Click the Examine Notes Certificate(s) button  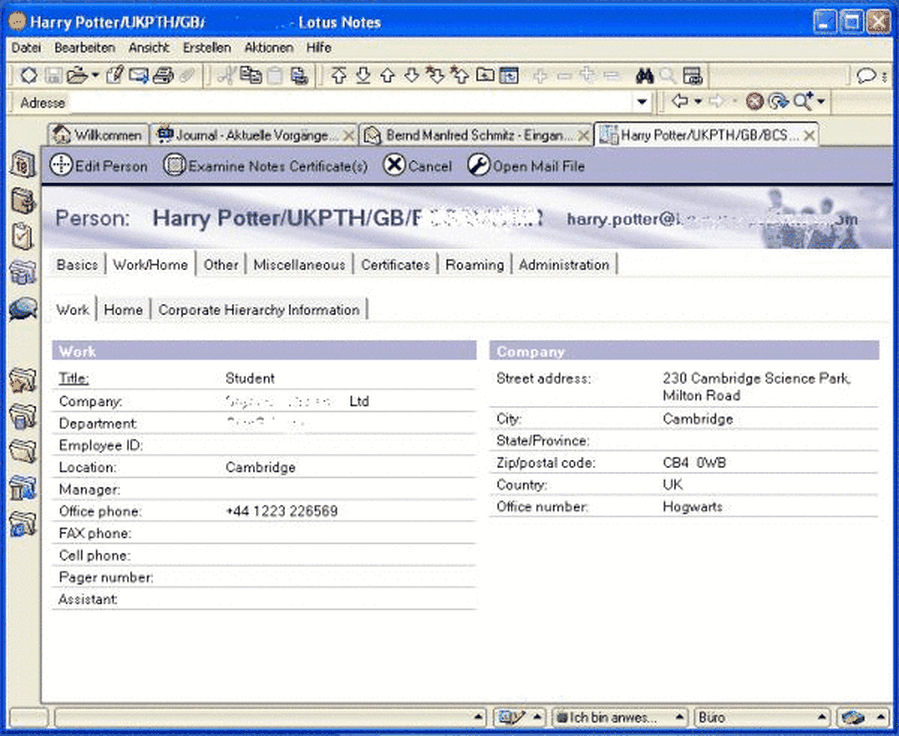(265, 166)
